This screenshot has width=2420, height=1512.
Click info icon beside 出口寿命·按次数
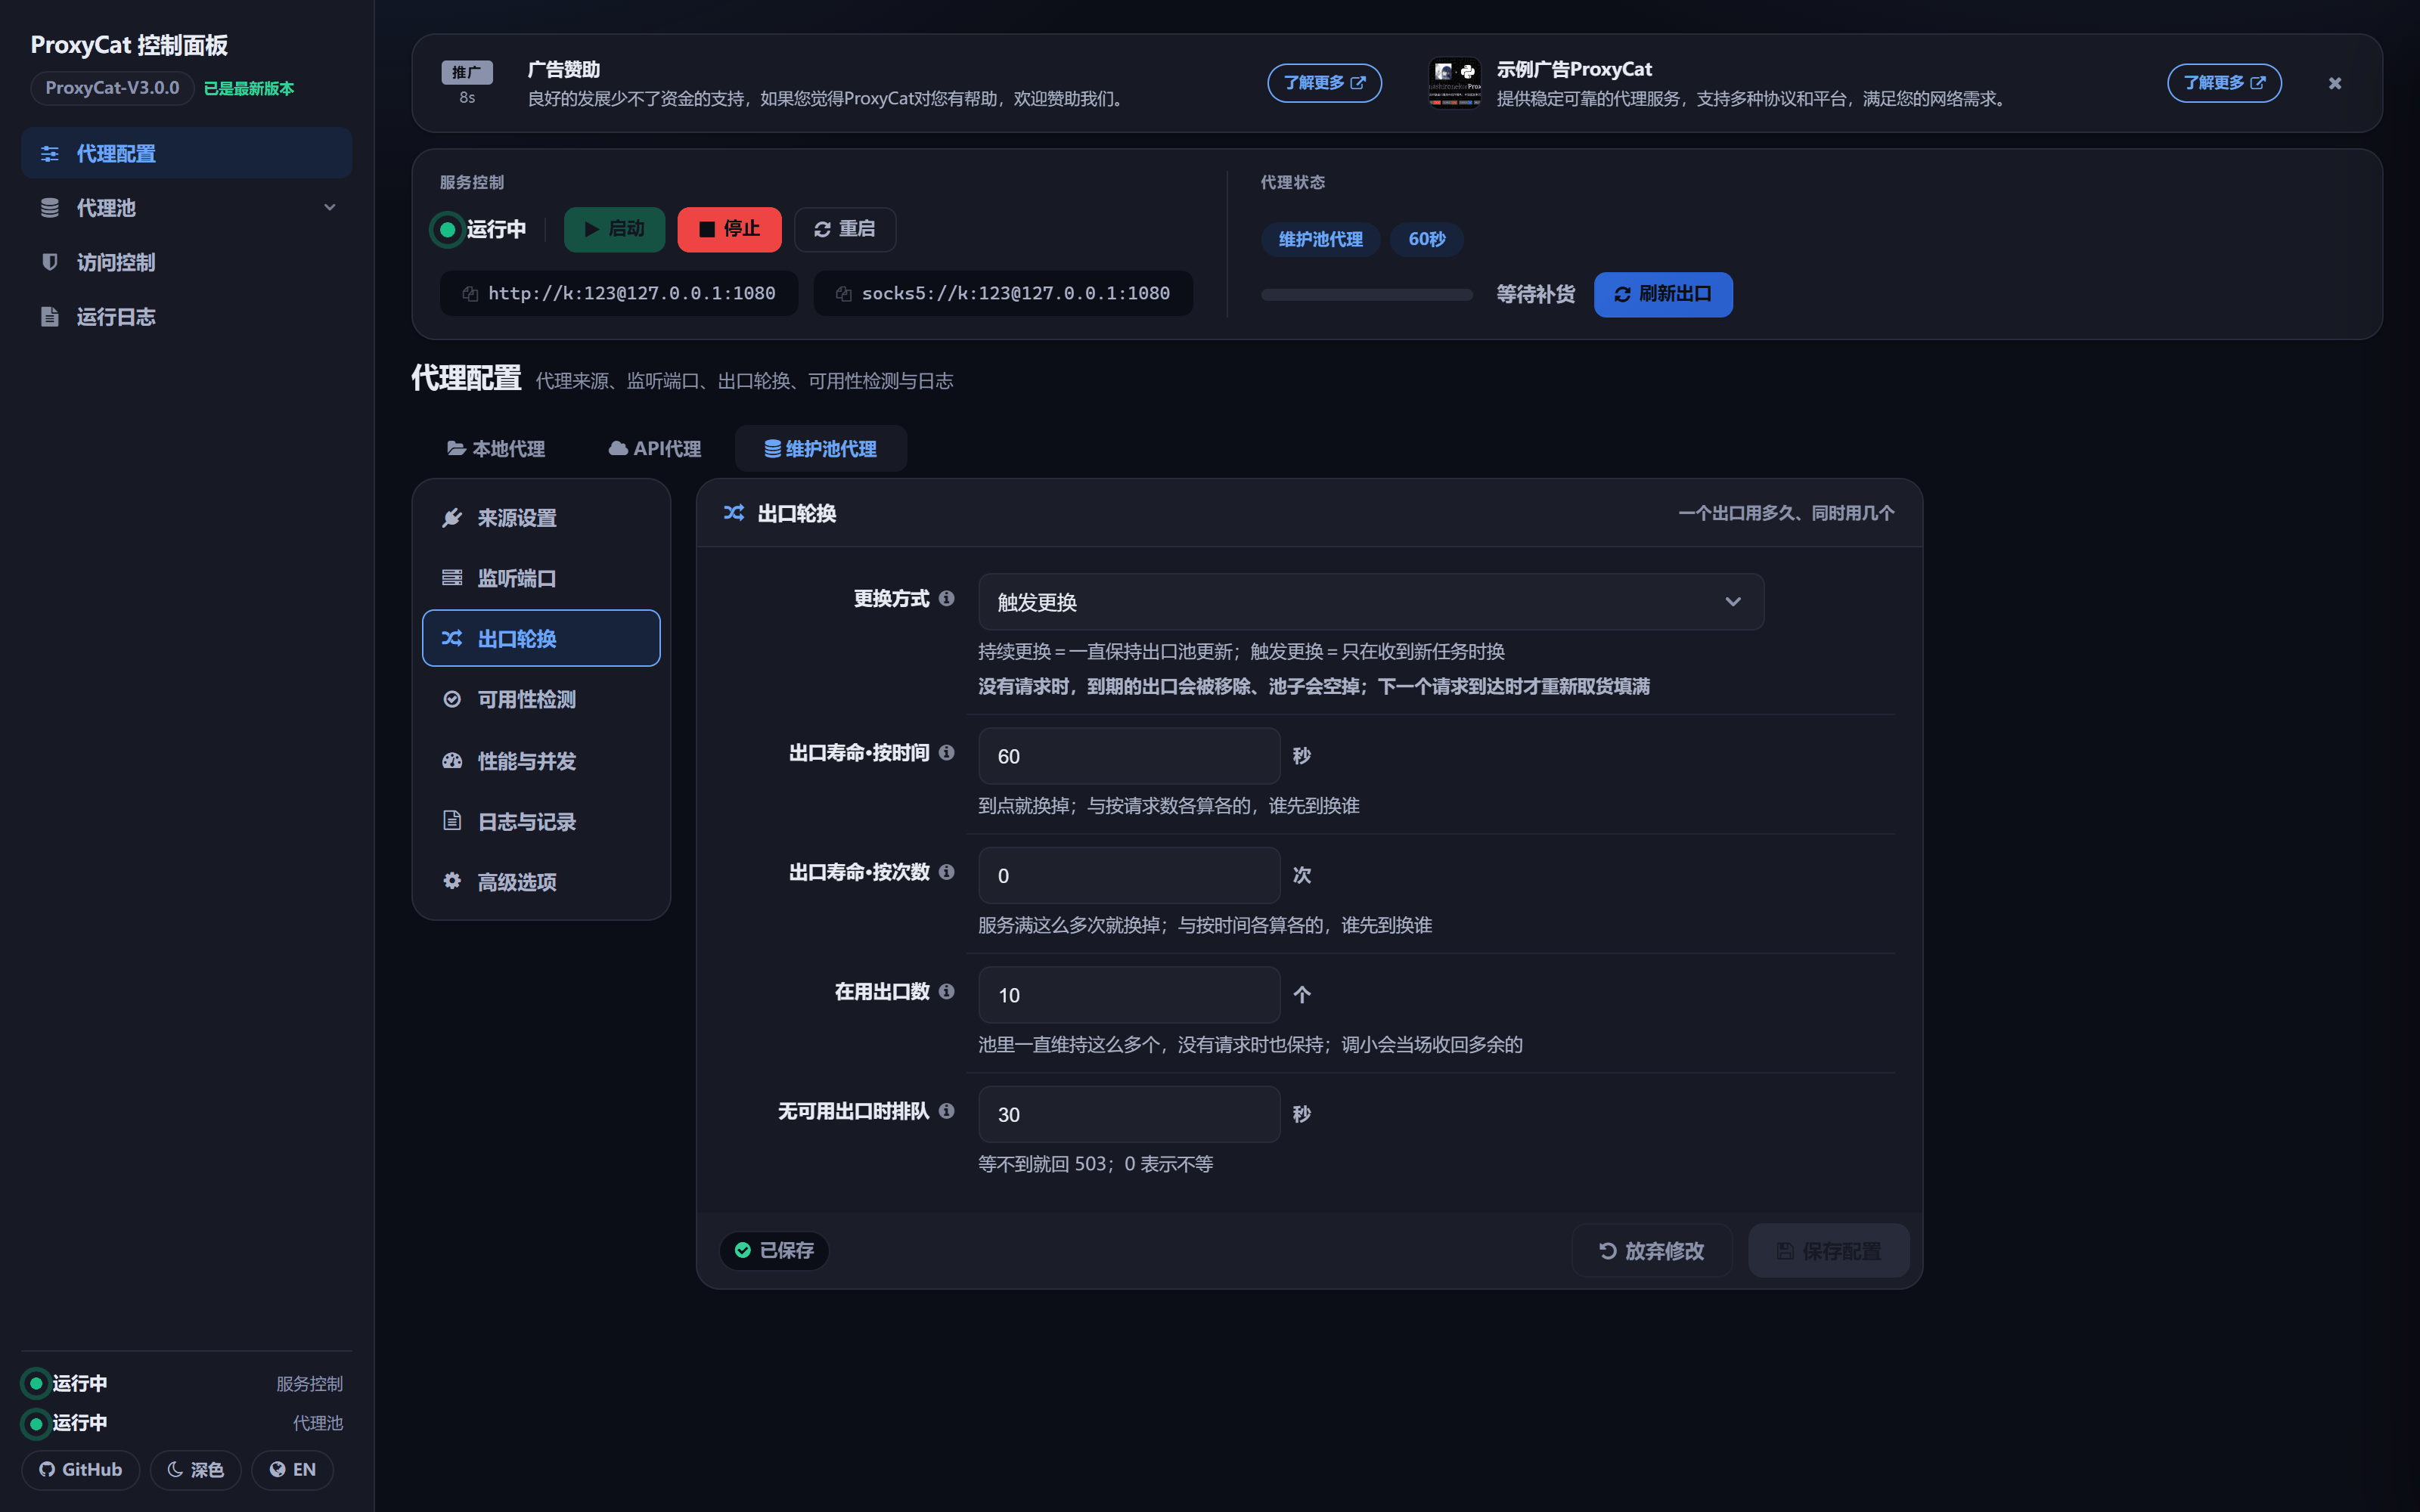tap(946, 872)
